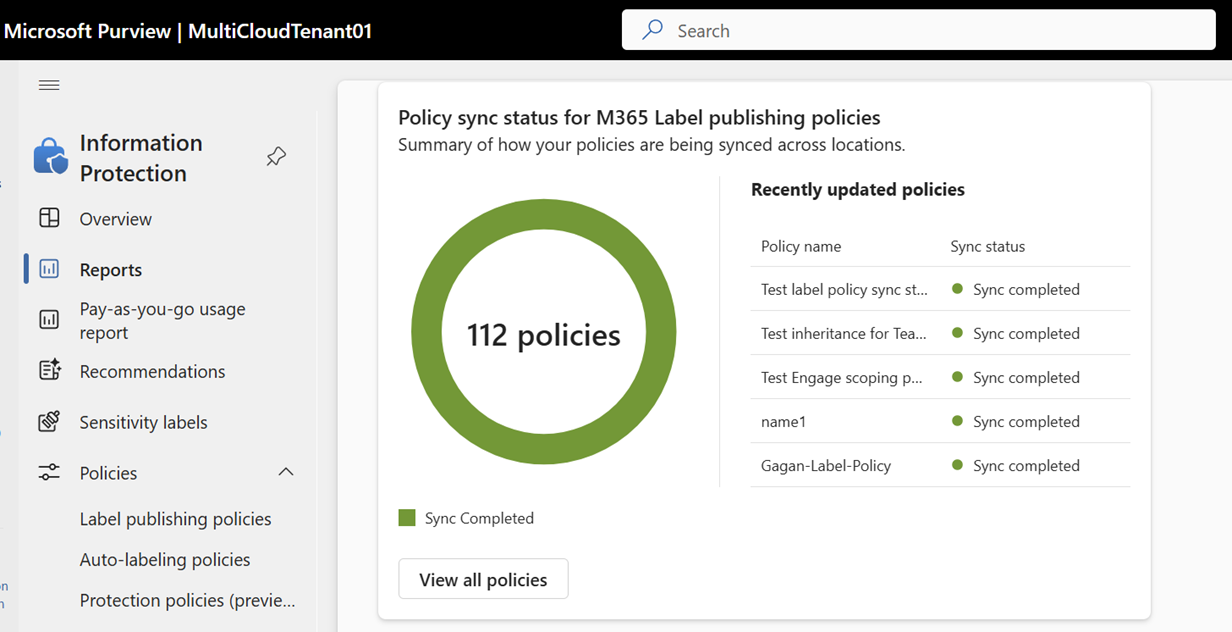Click the Pay-as-you-go usage report icon
Viewport: 1232px width, 632px height.
coord(49,320)
